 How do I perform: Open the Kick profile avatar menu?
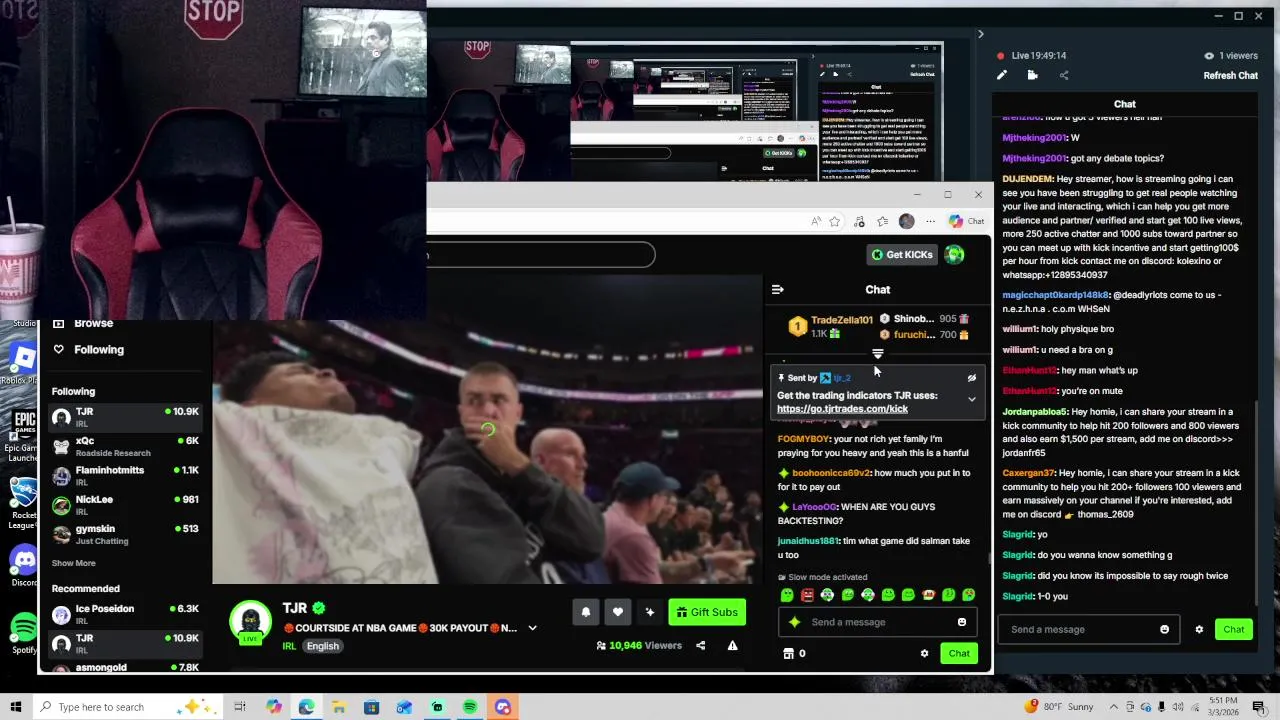[954, 255]
